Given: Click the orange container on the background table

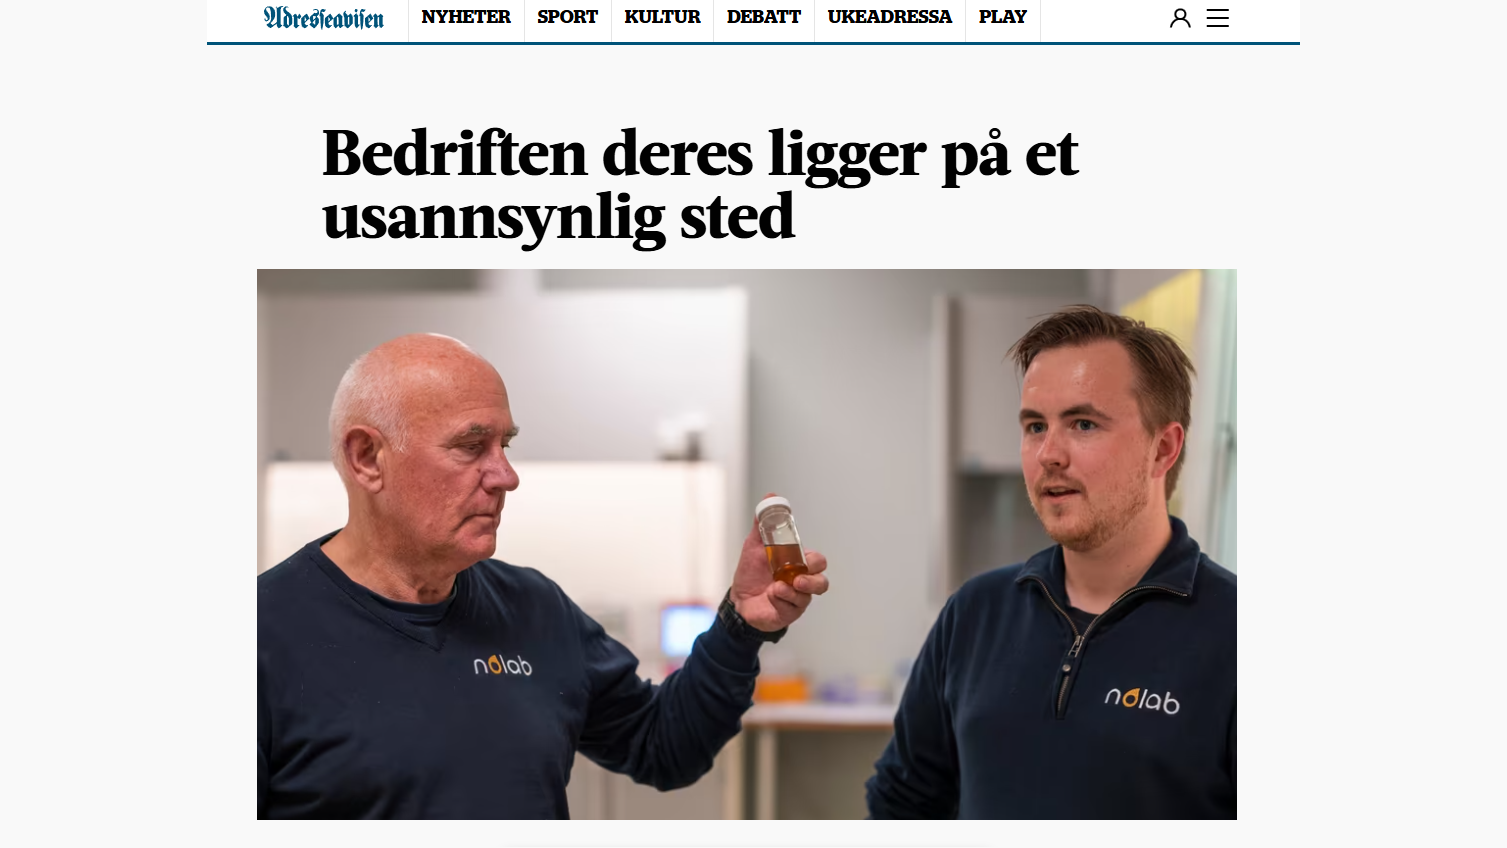Looking at the screenshot, I should pyautogui.click(x=782, y=688).
